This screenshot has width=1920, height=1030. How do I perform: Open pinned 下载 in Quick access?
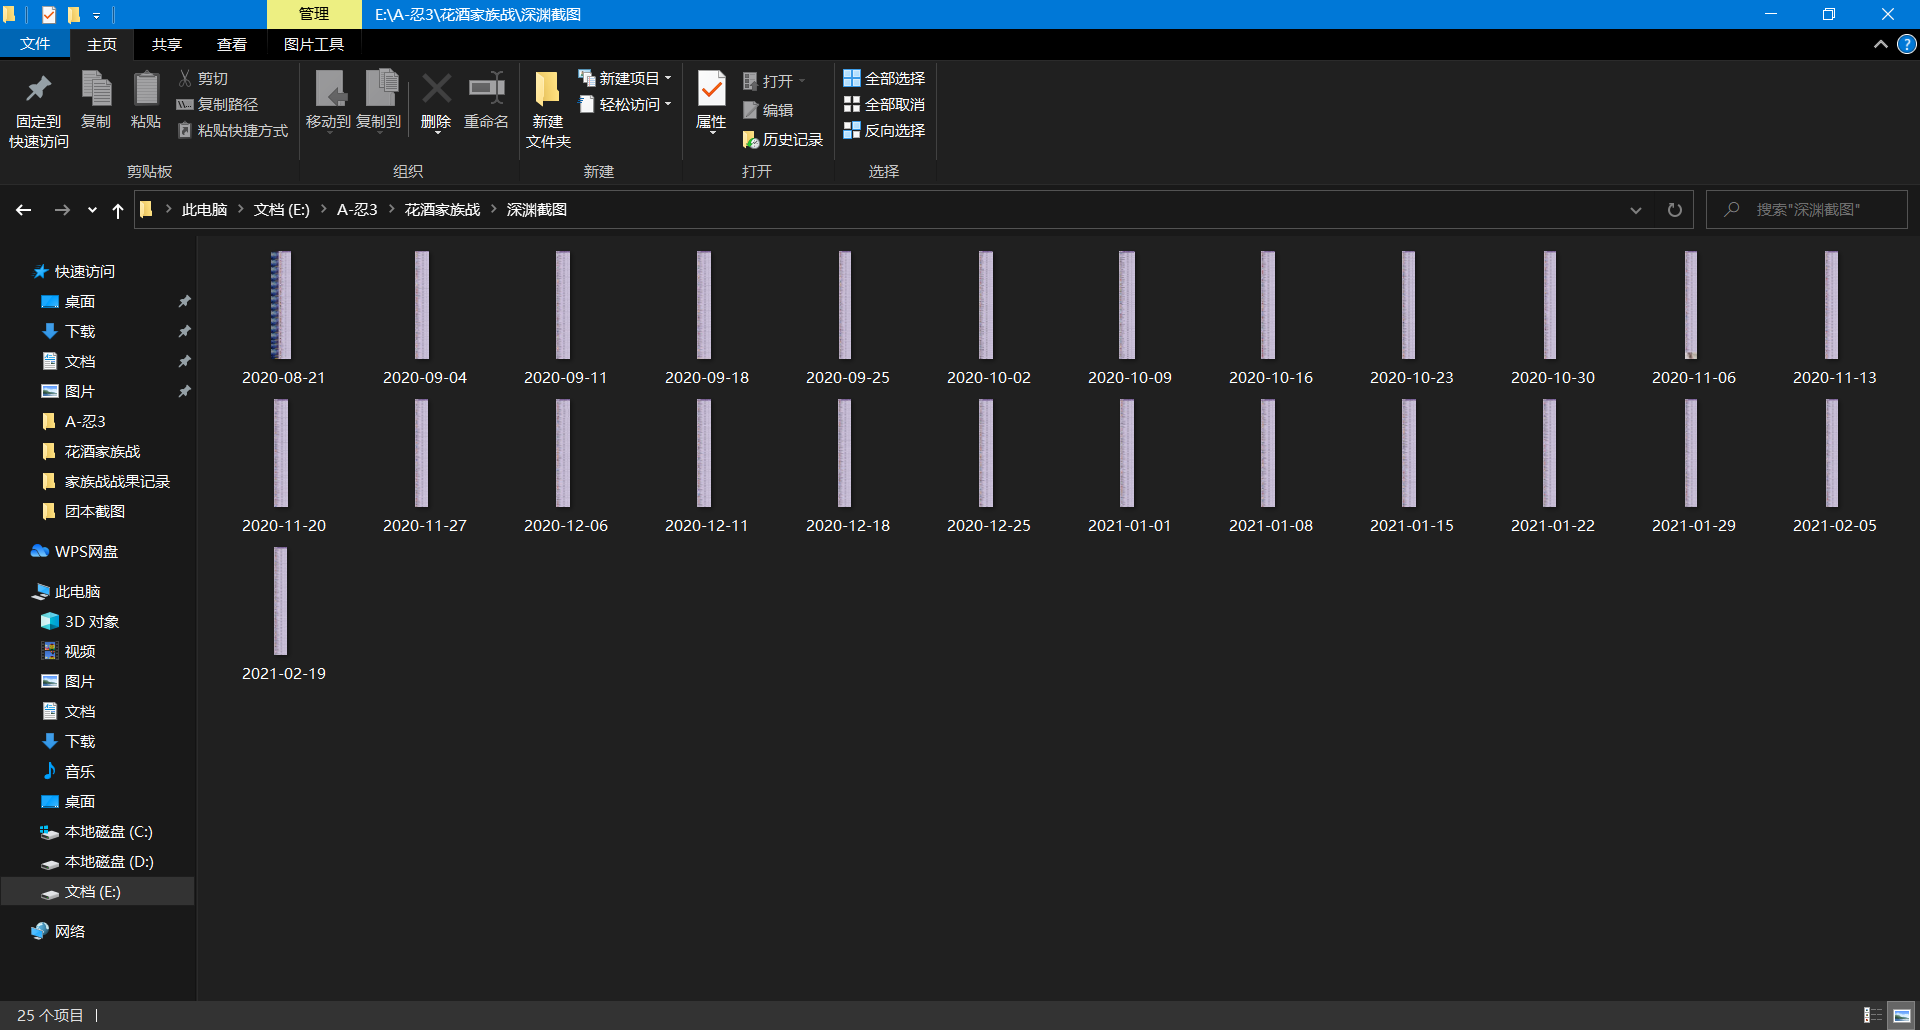80,332
